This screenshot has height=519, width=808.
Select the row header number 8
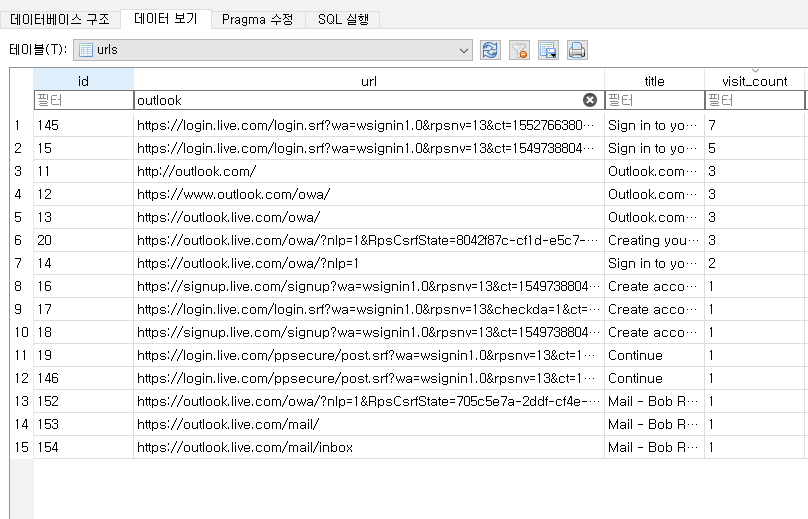coord(22,286)
